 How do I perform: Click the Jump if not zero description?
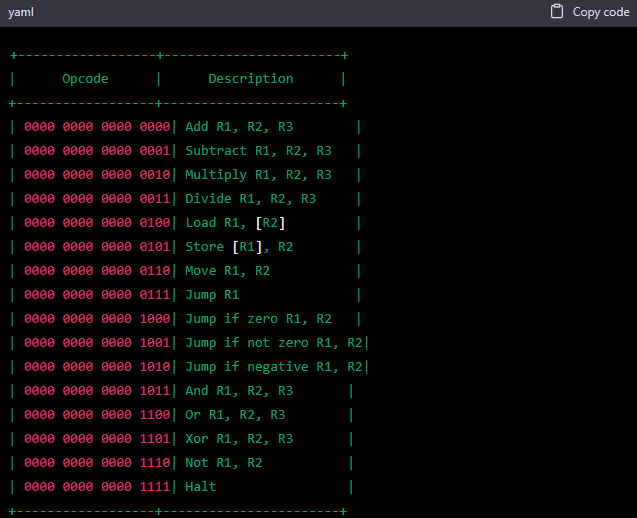[x=273, y=343]
